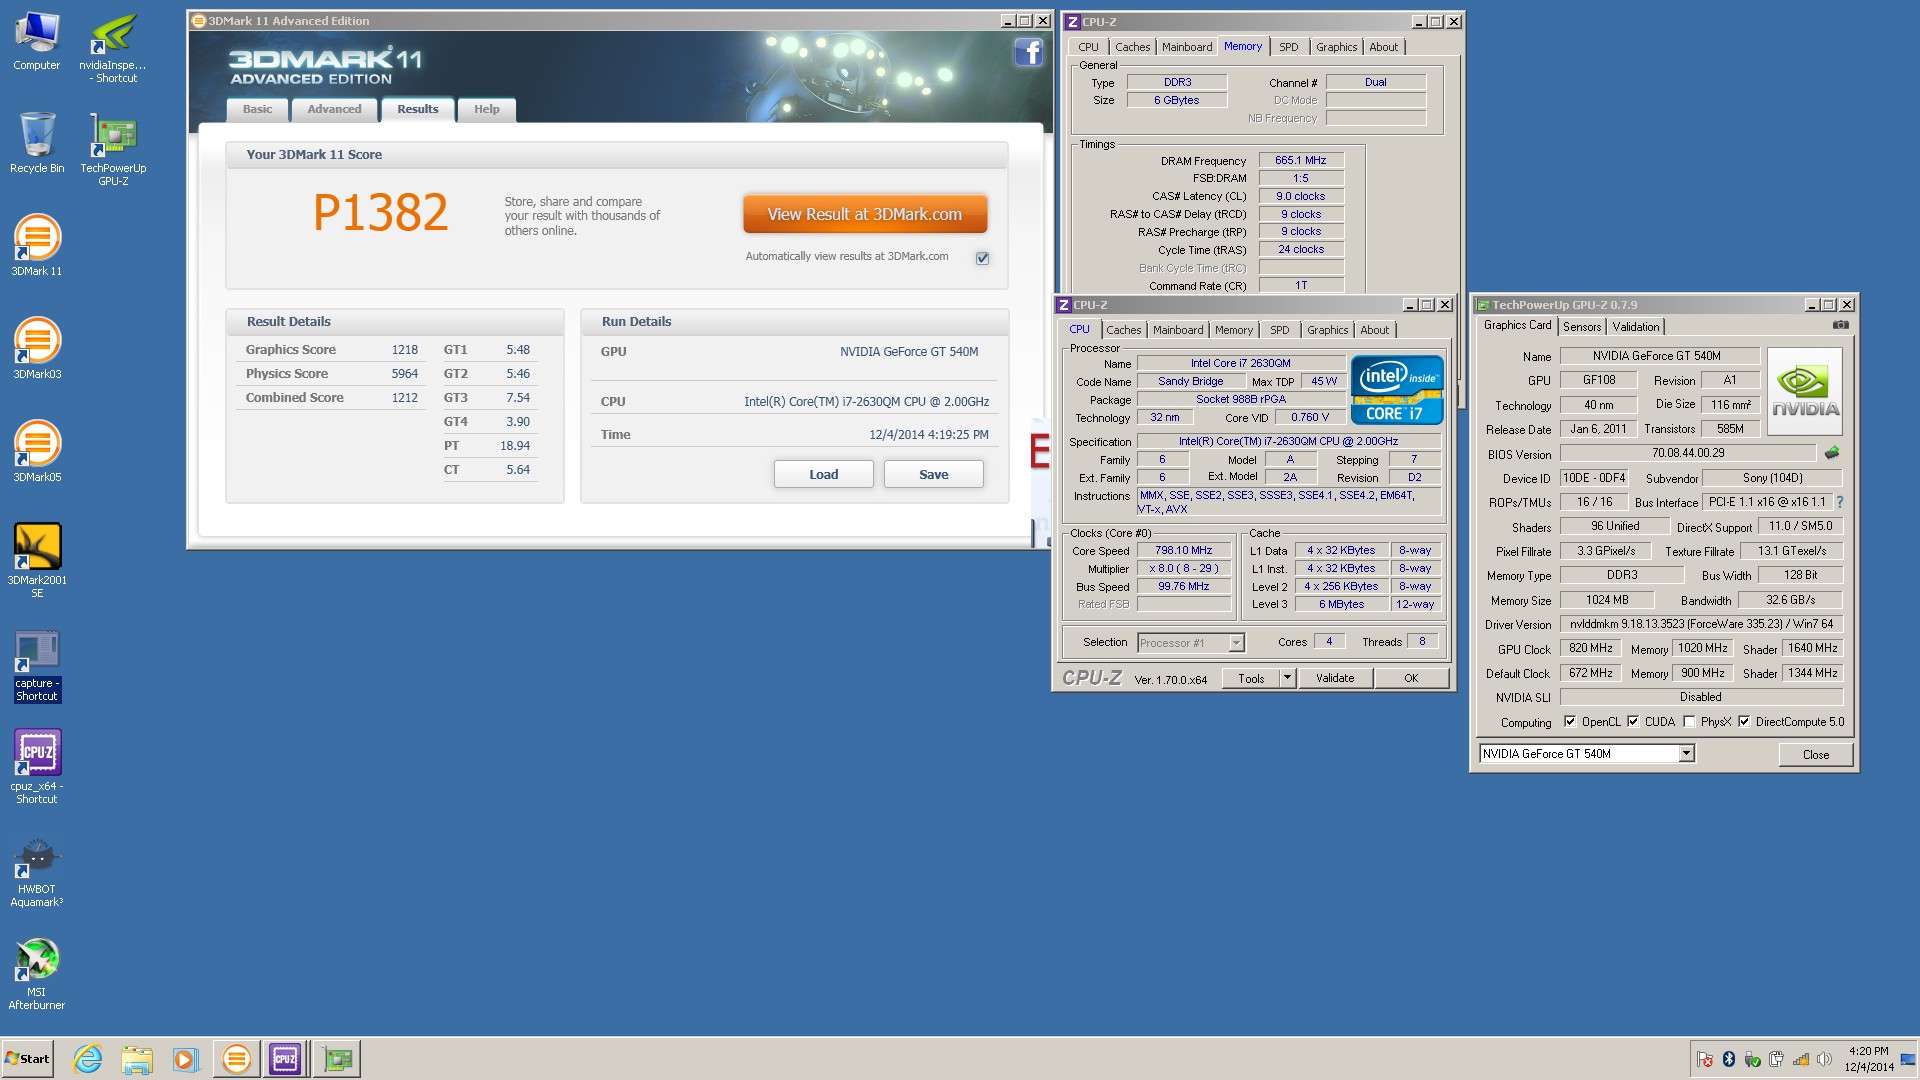Open Windows Media Player on taskbar
The height and width of the screenshot is (1080, 1920).
(185, 1059)
